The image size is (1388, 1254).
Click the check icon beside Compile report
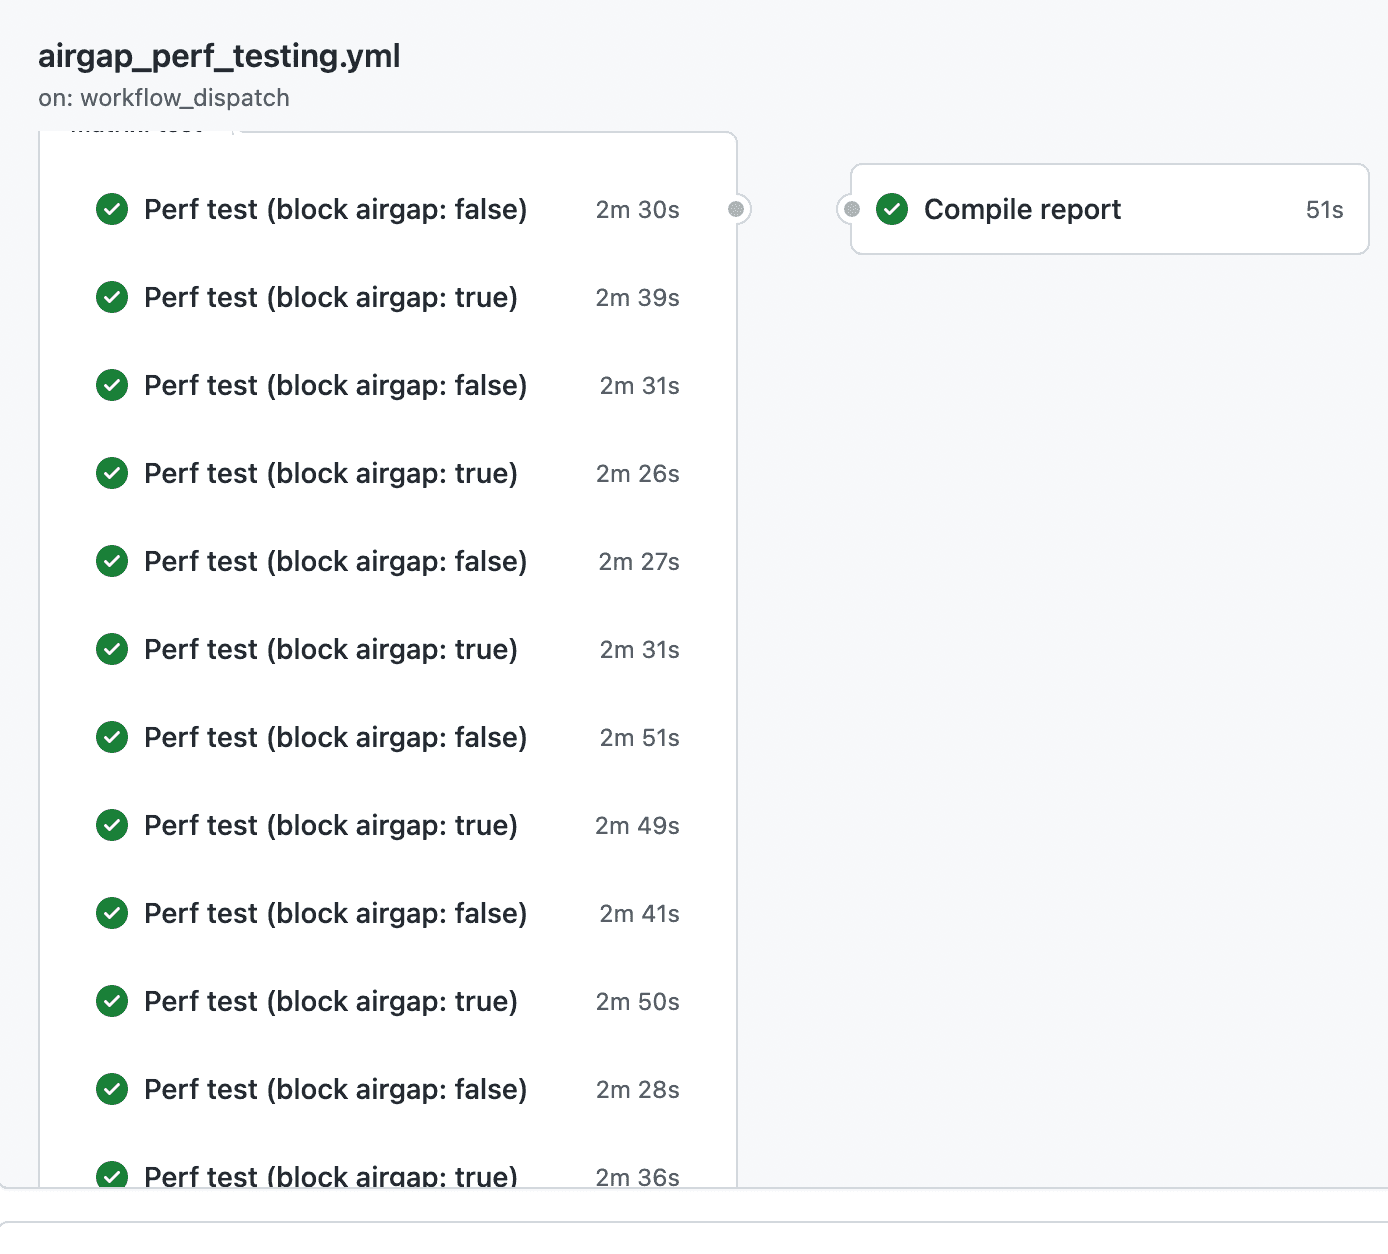point(891,209)
